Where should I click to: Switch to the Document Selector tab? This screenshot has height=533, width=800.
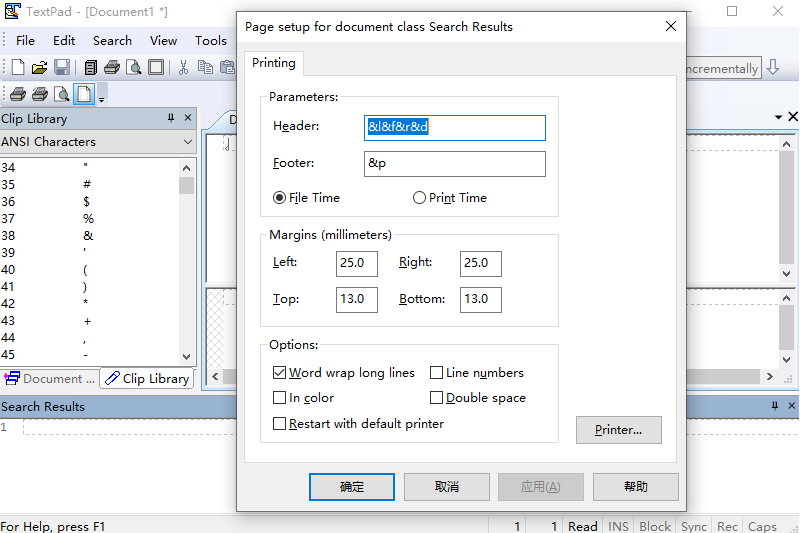click(50, 379)
